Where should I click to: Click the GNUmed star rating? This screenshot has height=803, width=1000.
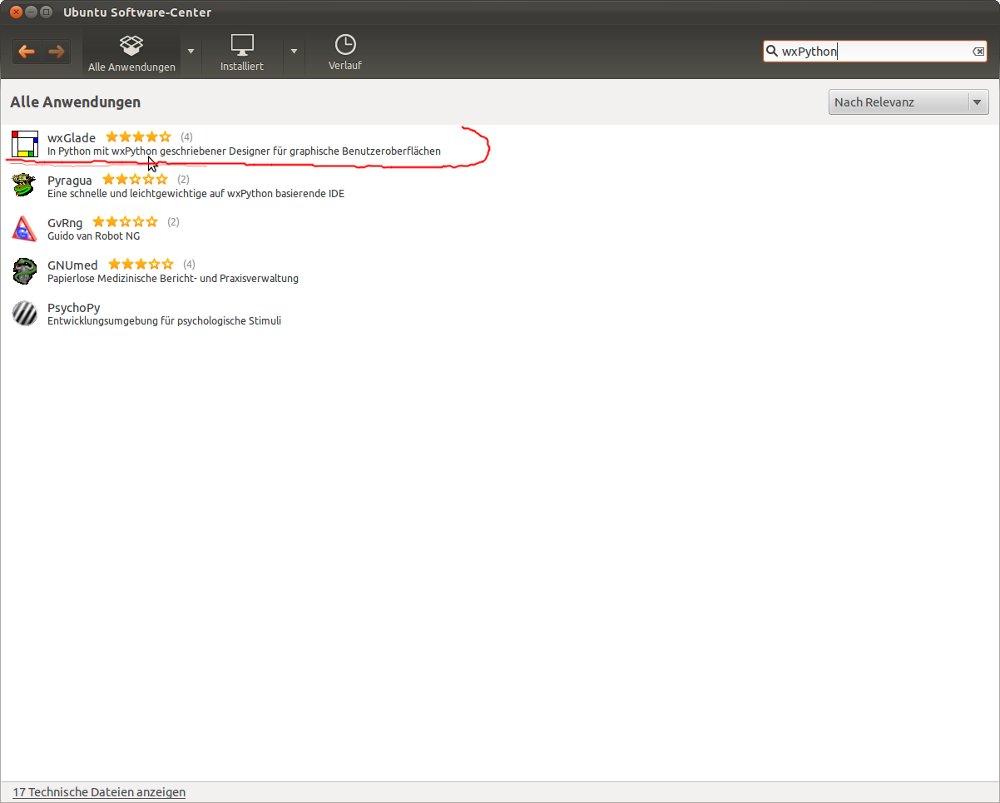coord(141,264)
